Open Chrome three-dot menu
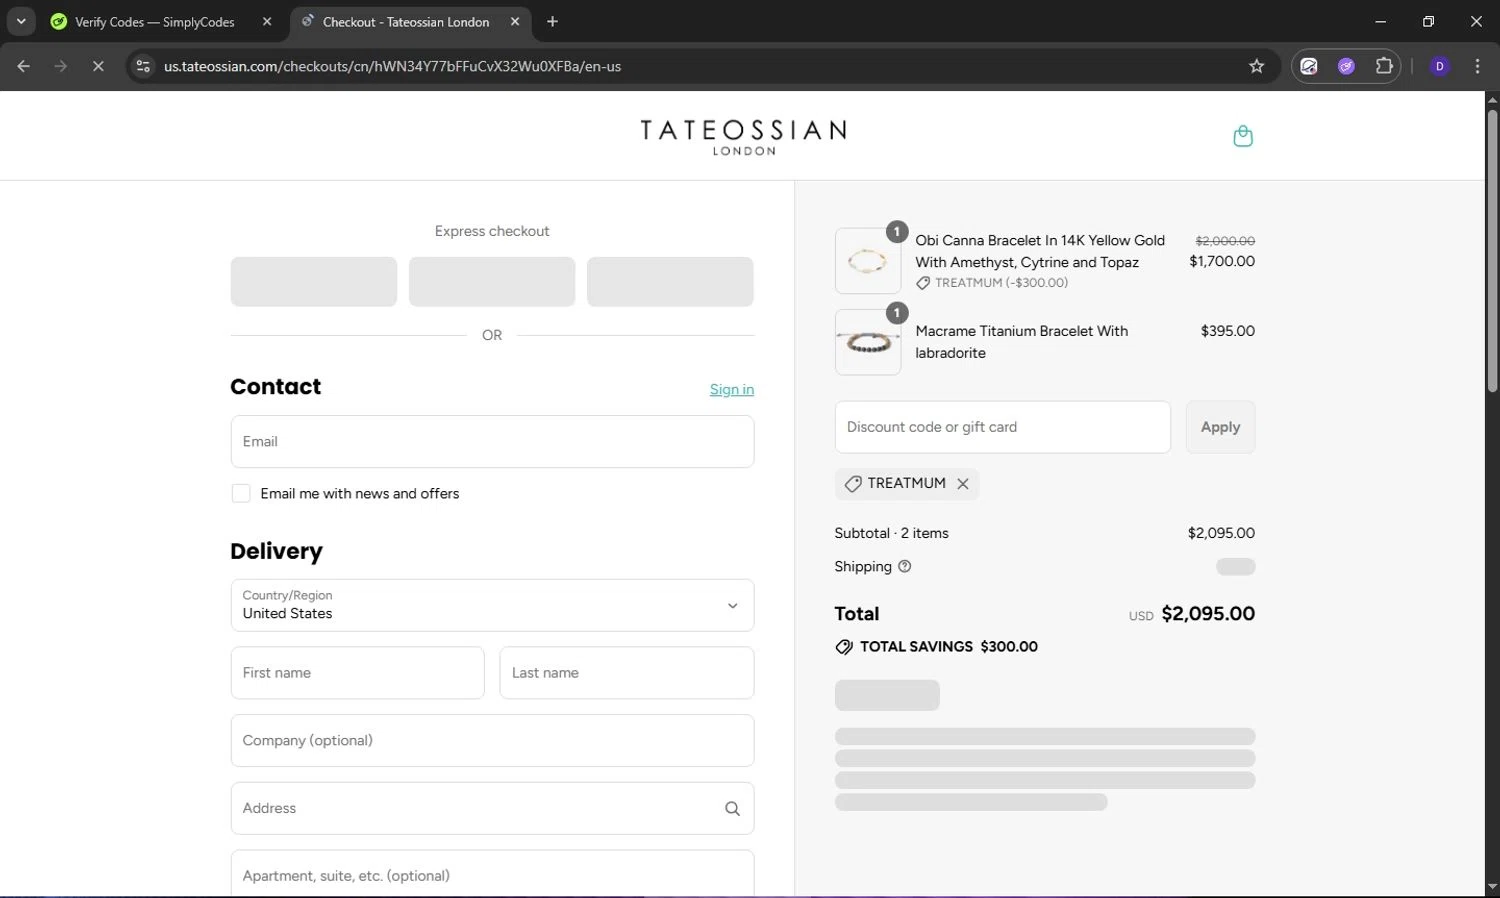Screen dimensions: 1500x898 pos(1477,66)
